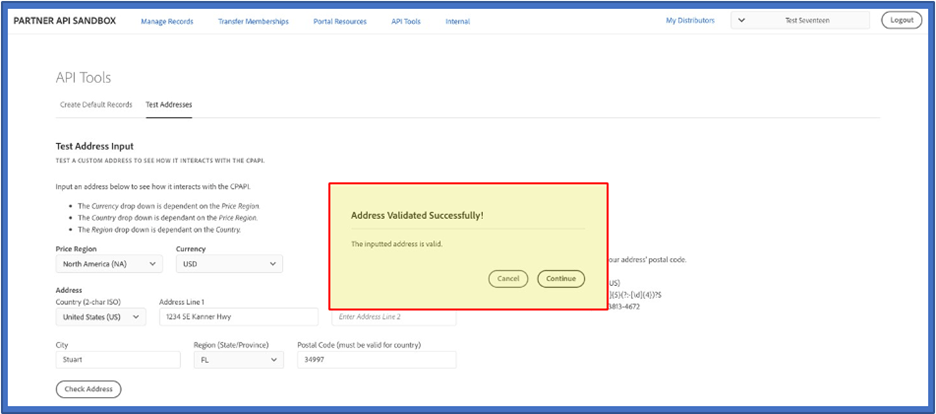Click the Continue button in the dialog

tap(561, 278)
